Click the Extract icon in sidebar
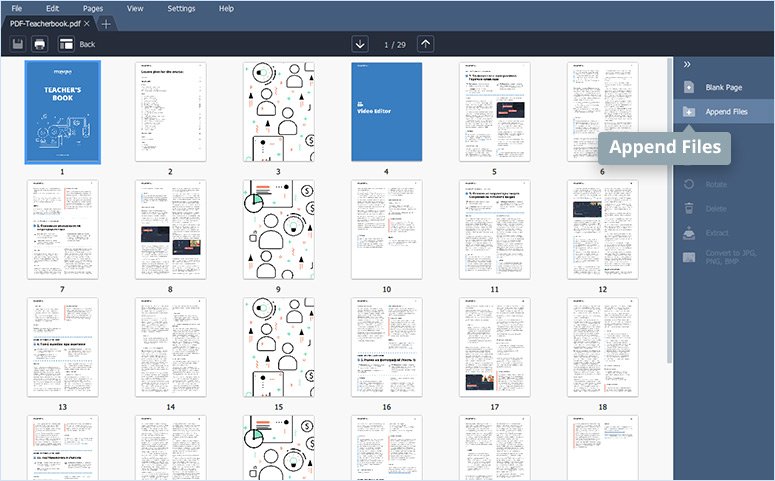The image size is (775, 481). tap(689, 232)
